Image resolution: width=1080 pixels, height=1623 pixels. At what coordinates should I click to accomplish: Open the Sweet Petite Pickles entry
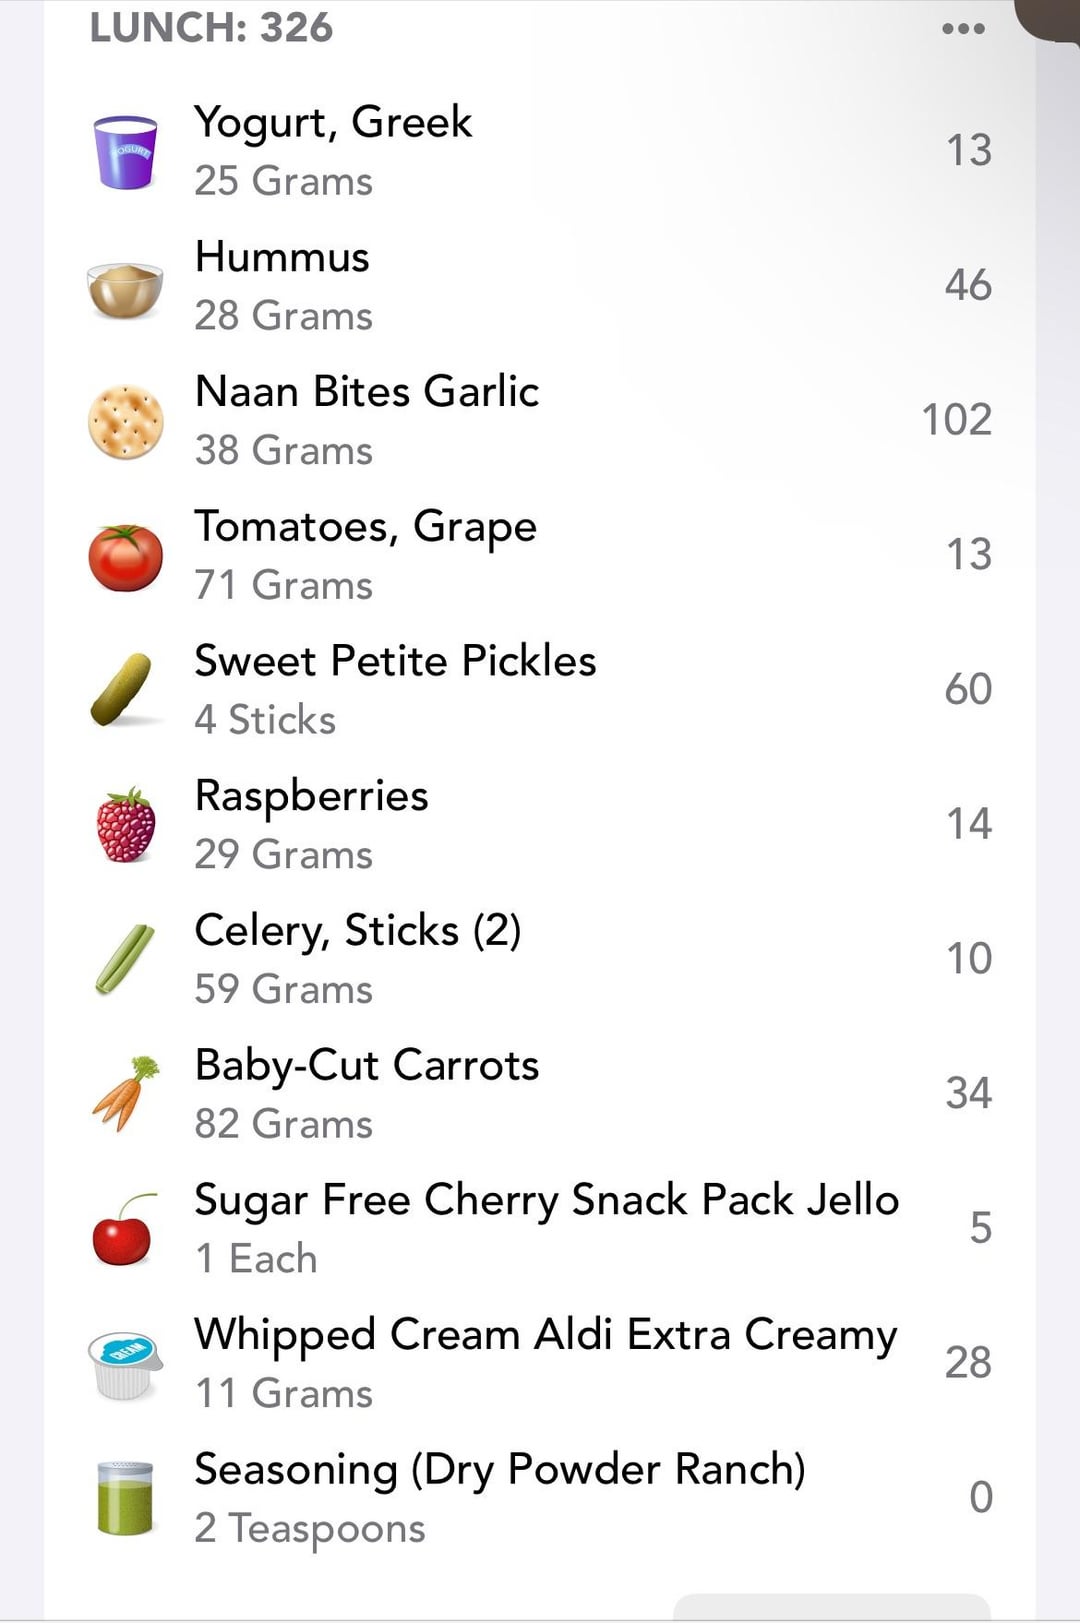tap(540, 690)
